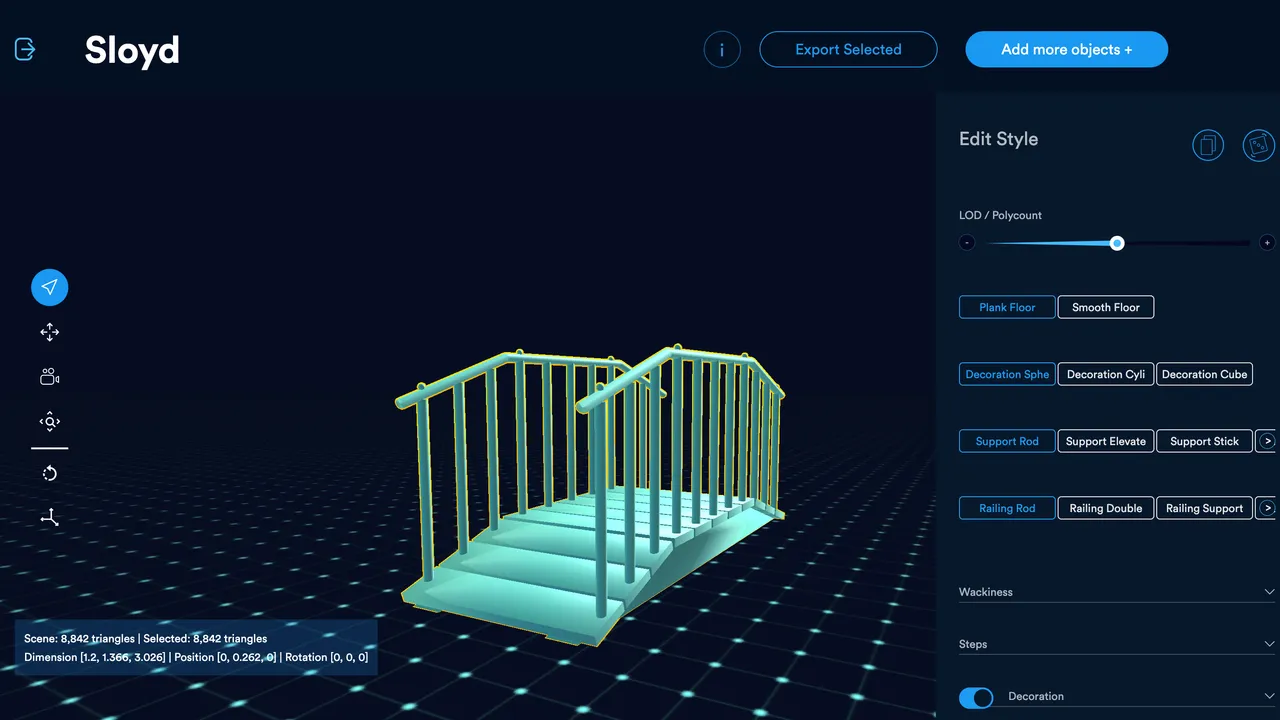Select the pointer select tool
1280x720 pixels.
(x=50, y=287)
